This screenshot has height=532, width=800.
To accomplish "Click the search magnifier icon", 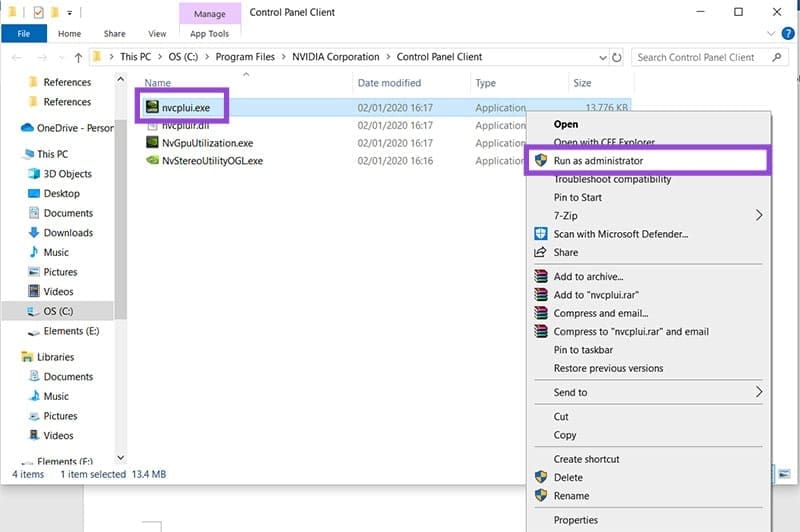I will 777,57.
